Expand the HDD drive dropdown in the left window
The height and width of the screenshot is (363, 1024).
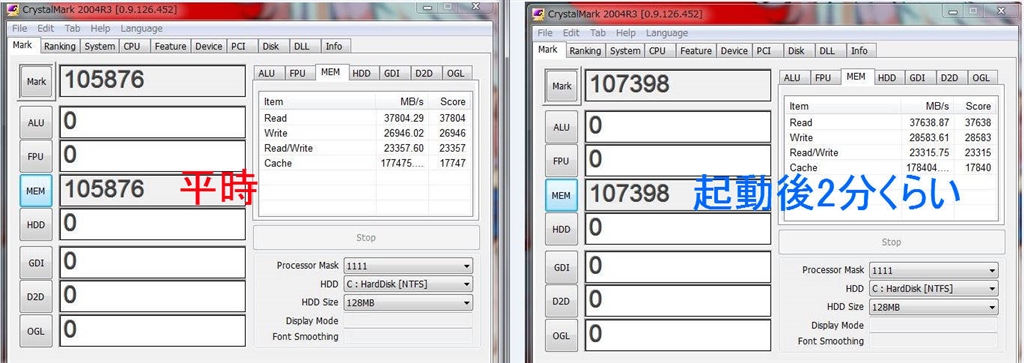(x=408, y=284)
